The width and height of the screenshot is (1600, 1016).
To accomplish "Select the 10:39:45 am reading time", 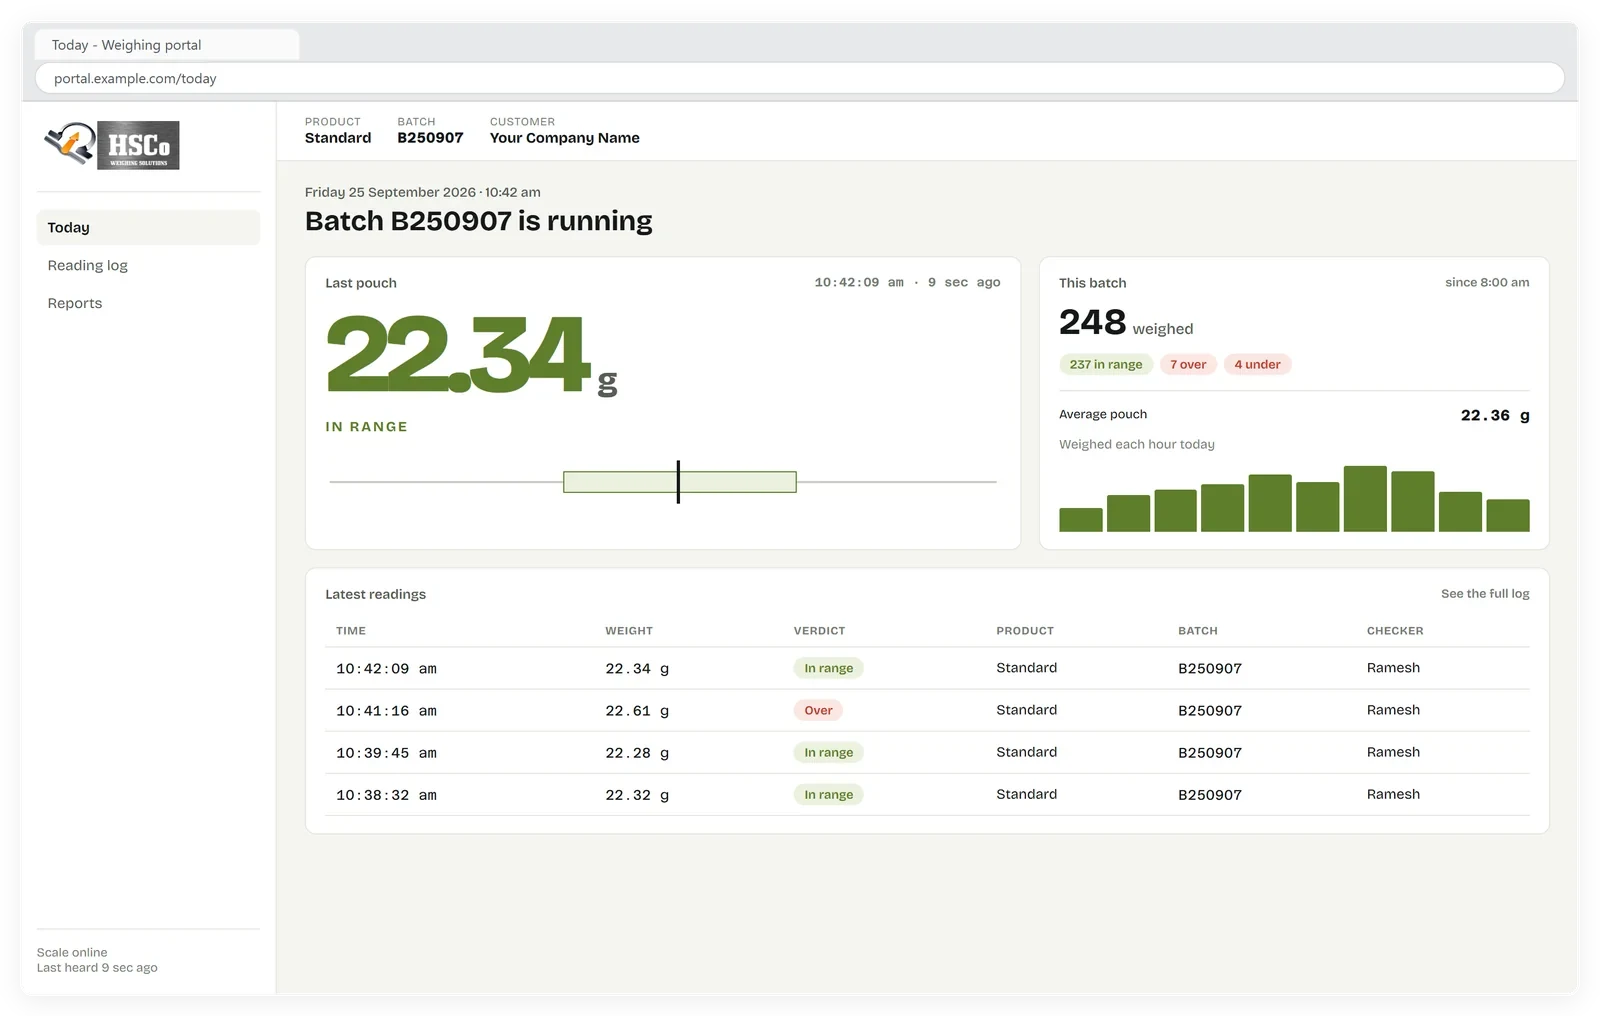I will coord(386,753).
